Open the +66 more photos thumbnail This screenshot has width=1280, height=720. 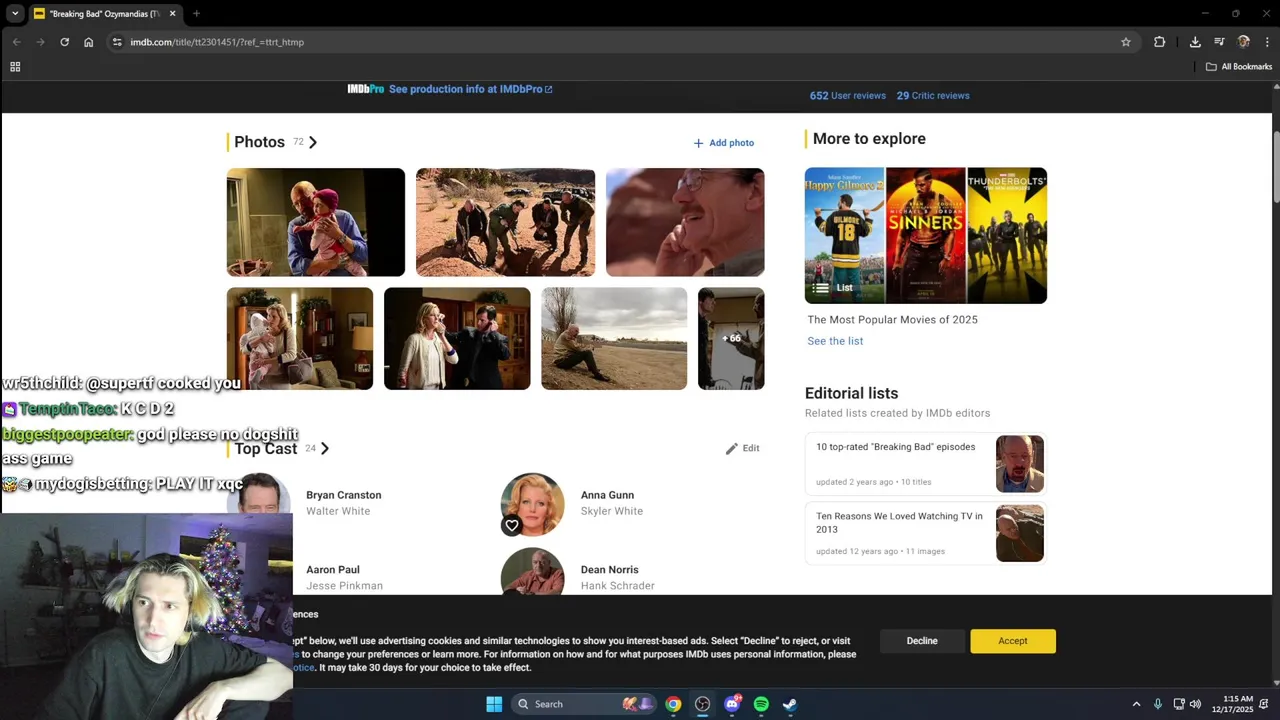tap(731, 339)
